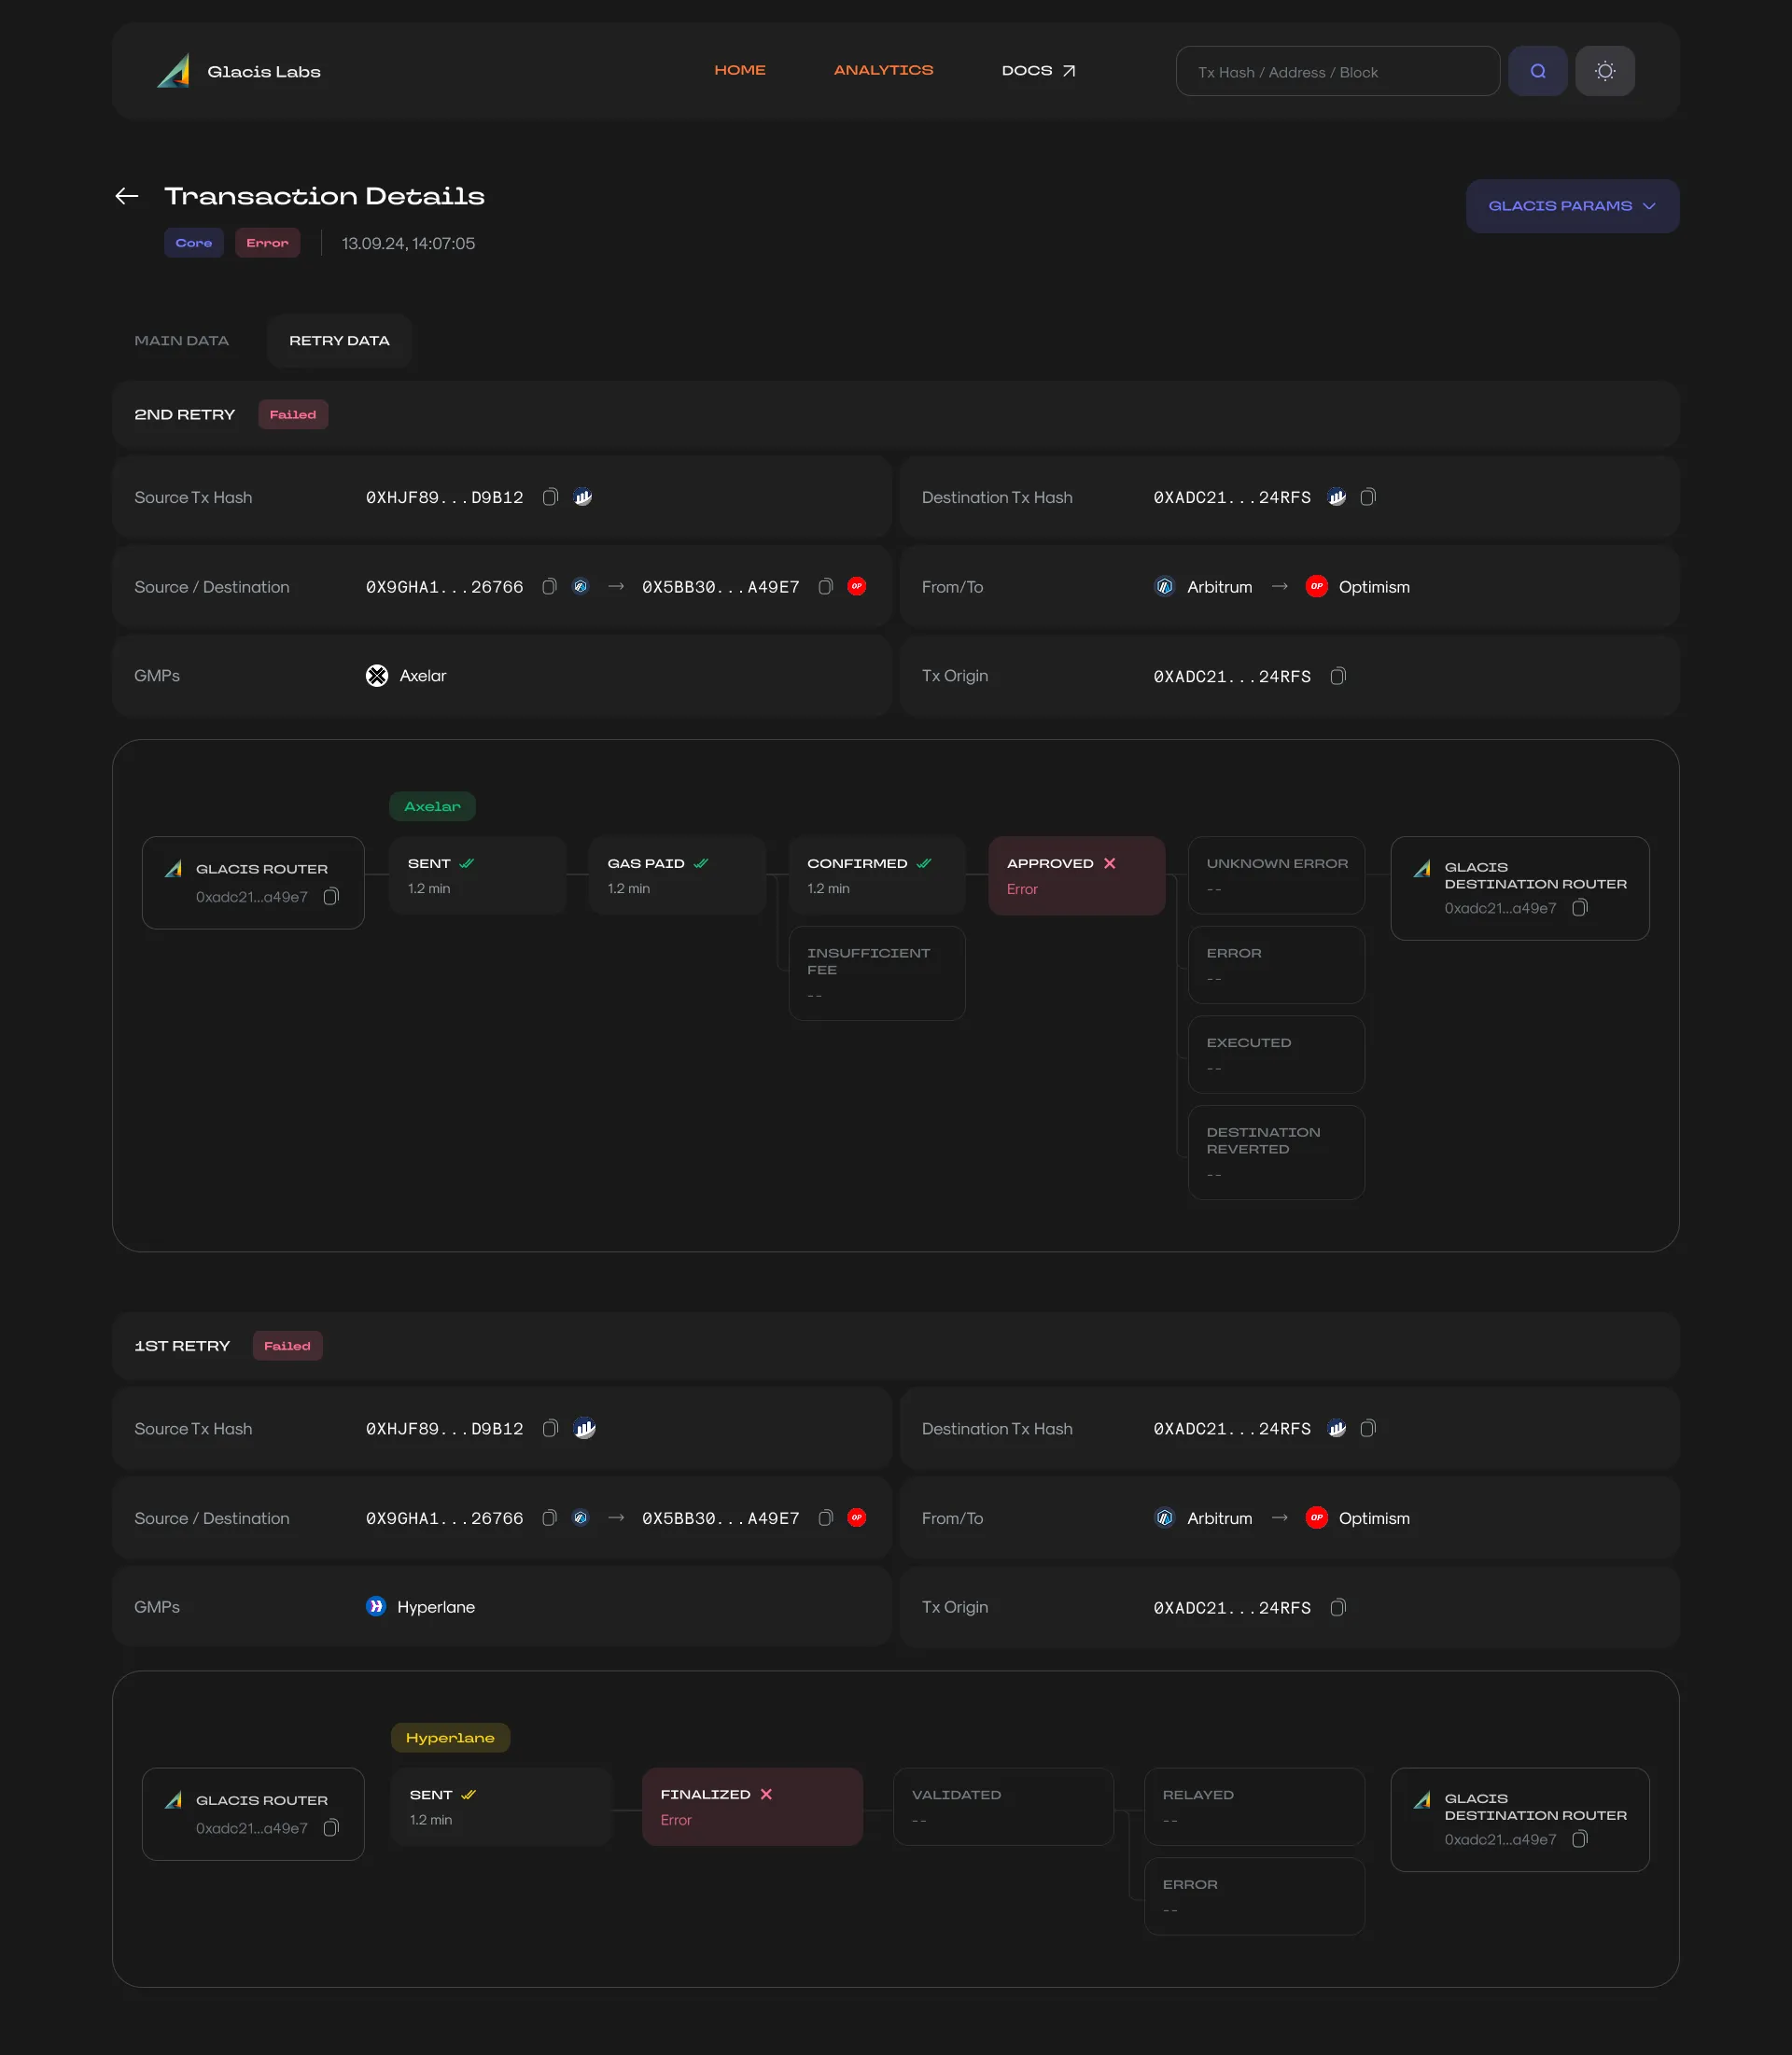The height and width of the screenshot is (2055, 1792).
Task: Copy Glacis Router address in Axelar flow
Action: (x=331, y=897)
